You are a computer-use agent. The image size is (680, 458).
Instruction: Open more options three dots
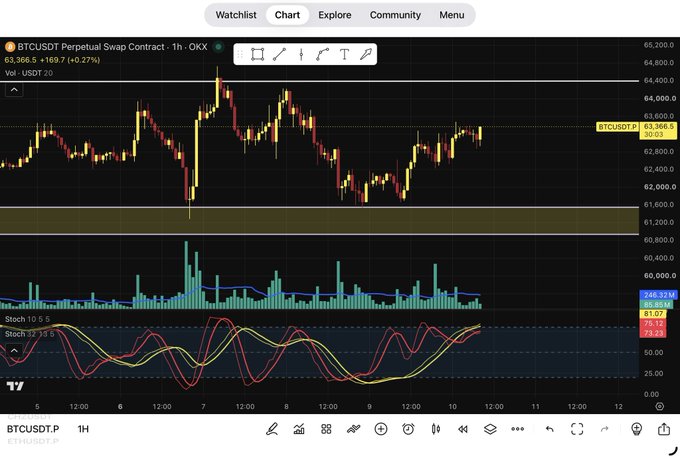pos(517,429)
